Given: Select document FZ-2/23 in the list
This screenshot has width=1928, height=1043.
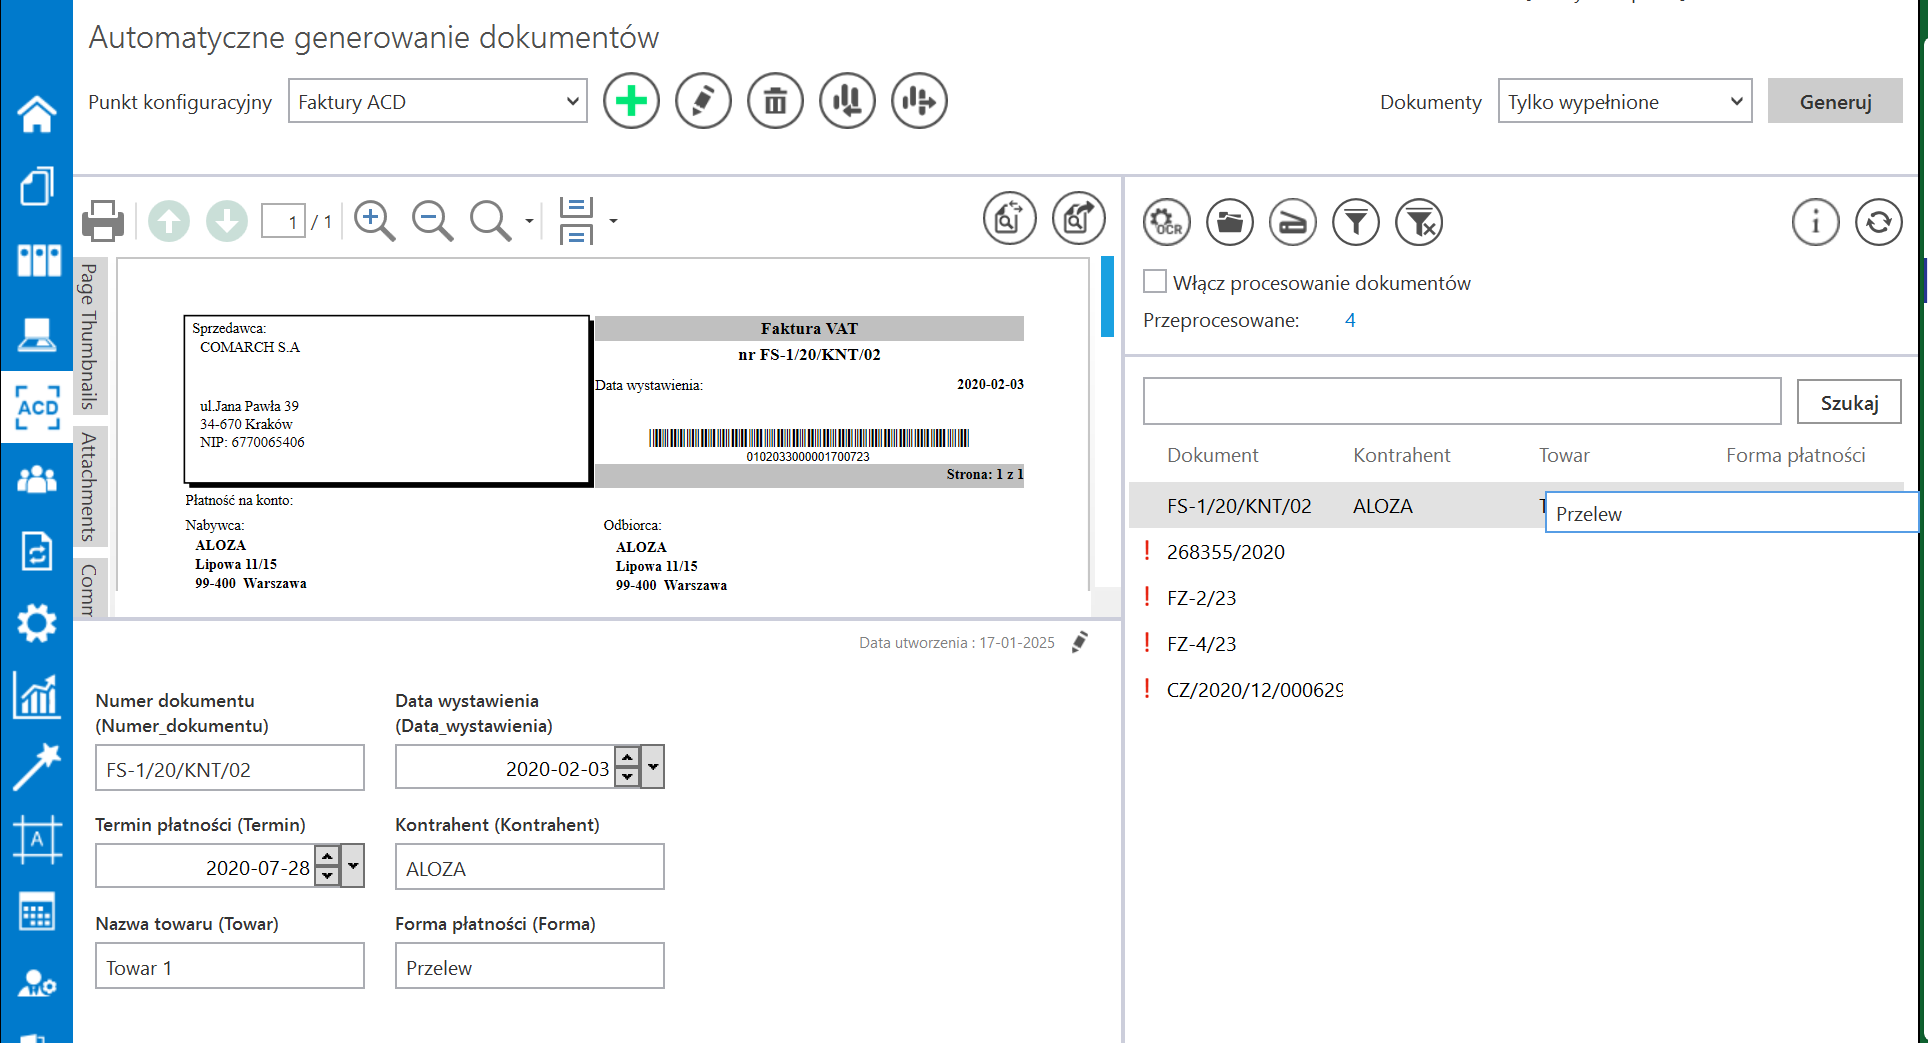Looking at the screenshot, I should tap(1201, 598).
